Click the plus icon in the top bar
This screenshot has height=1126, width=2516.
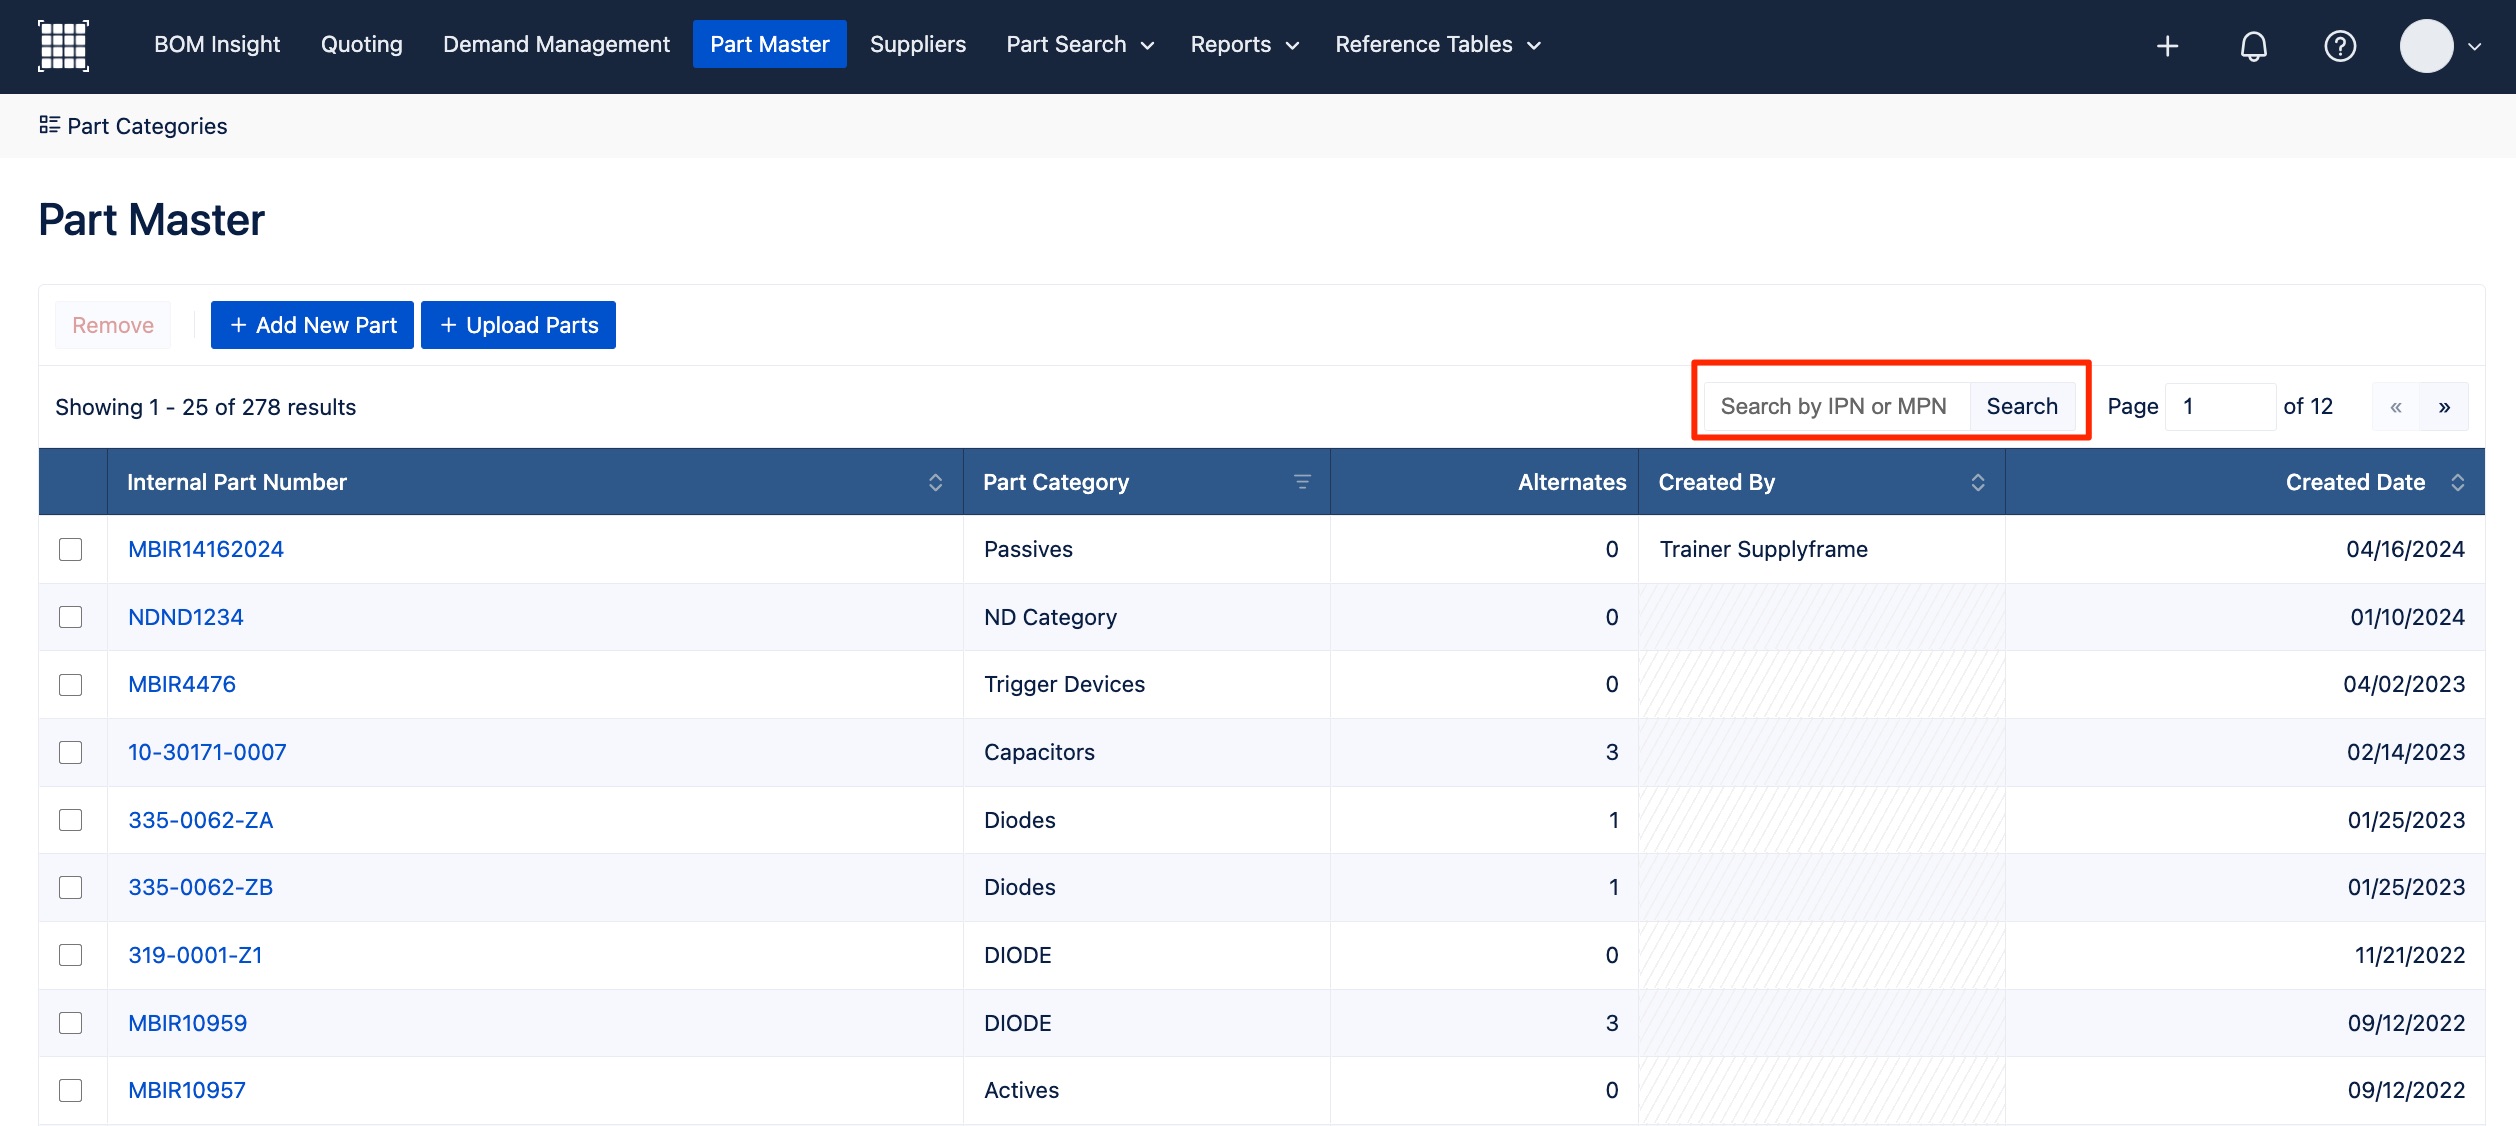pyautogui.click(x=2167, y=46)
